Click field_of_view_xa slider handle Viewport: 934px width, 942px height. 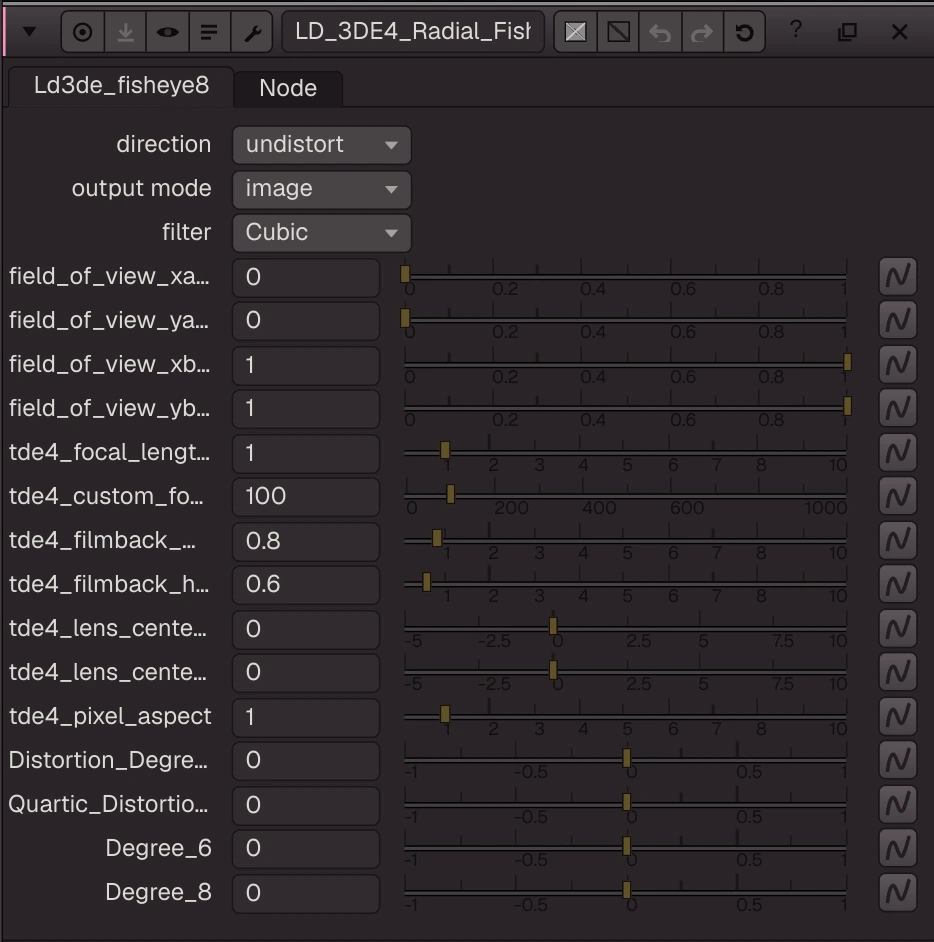405,274
